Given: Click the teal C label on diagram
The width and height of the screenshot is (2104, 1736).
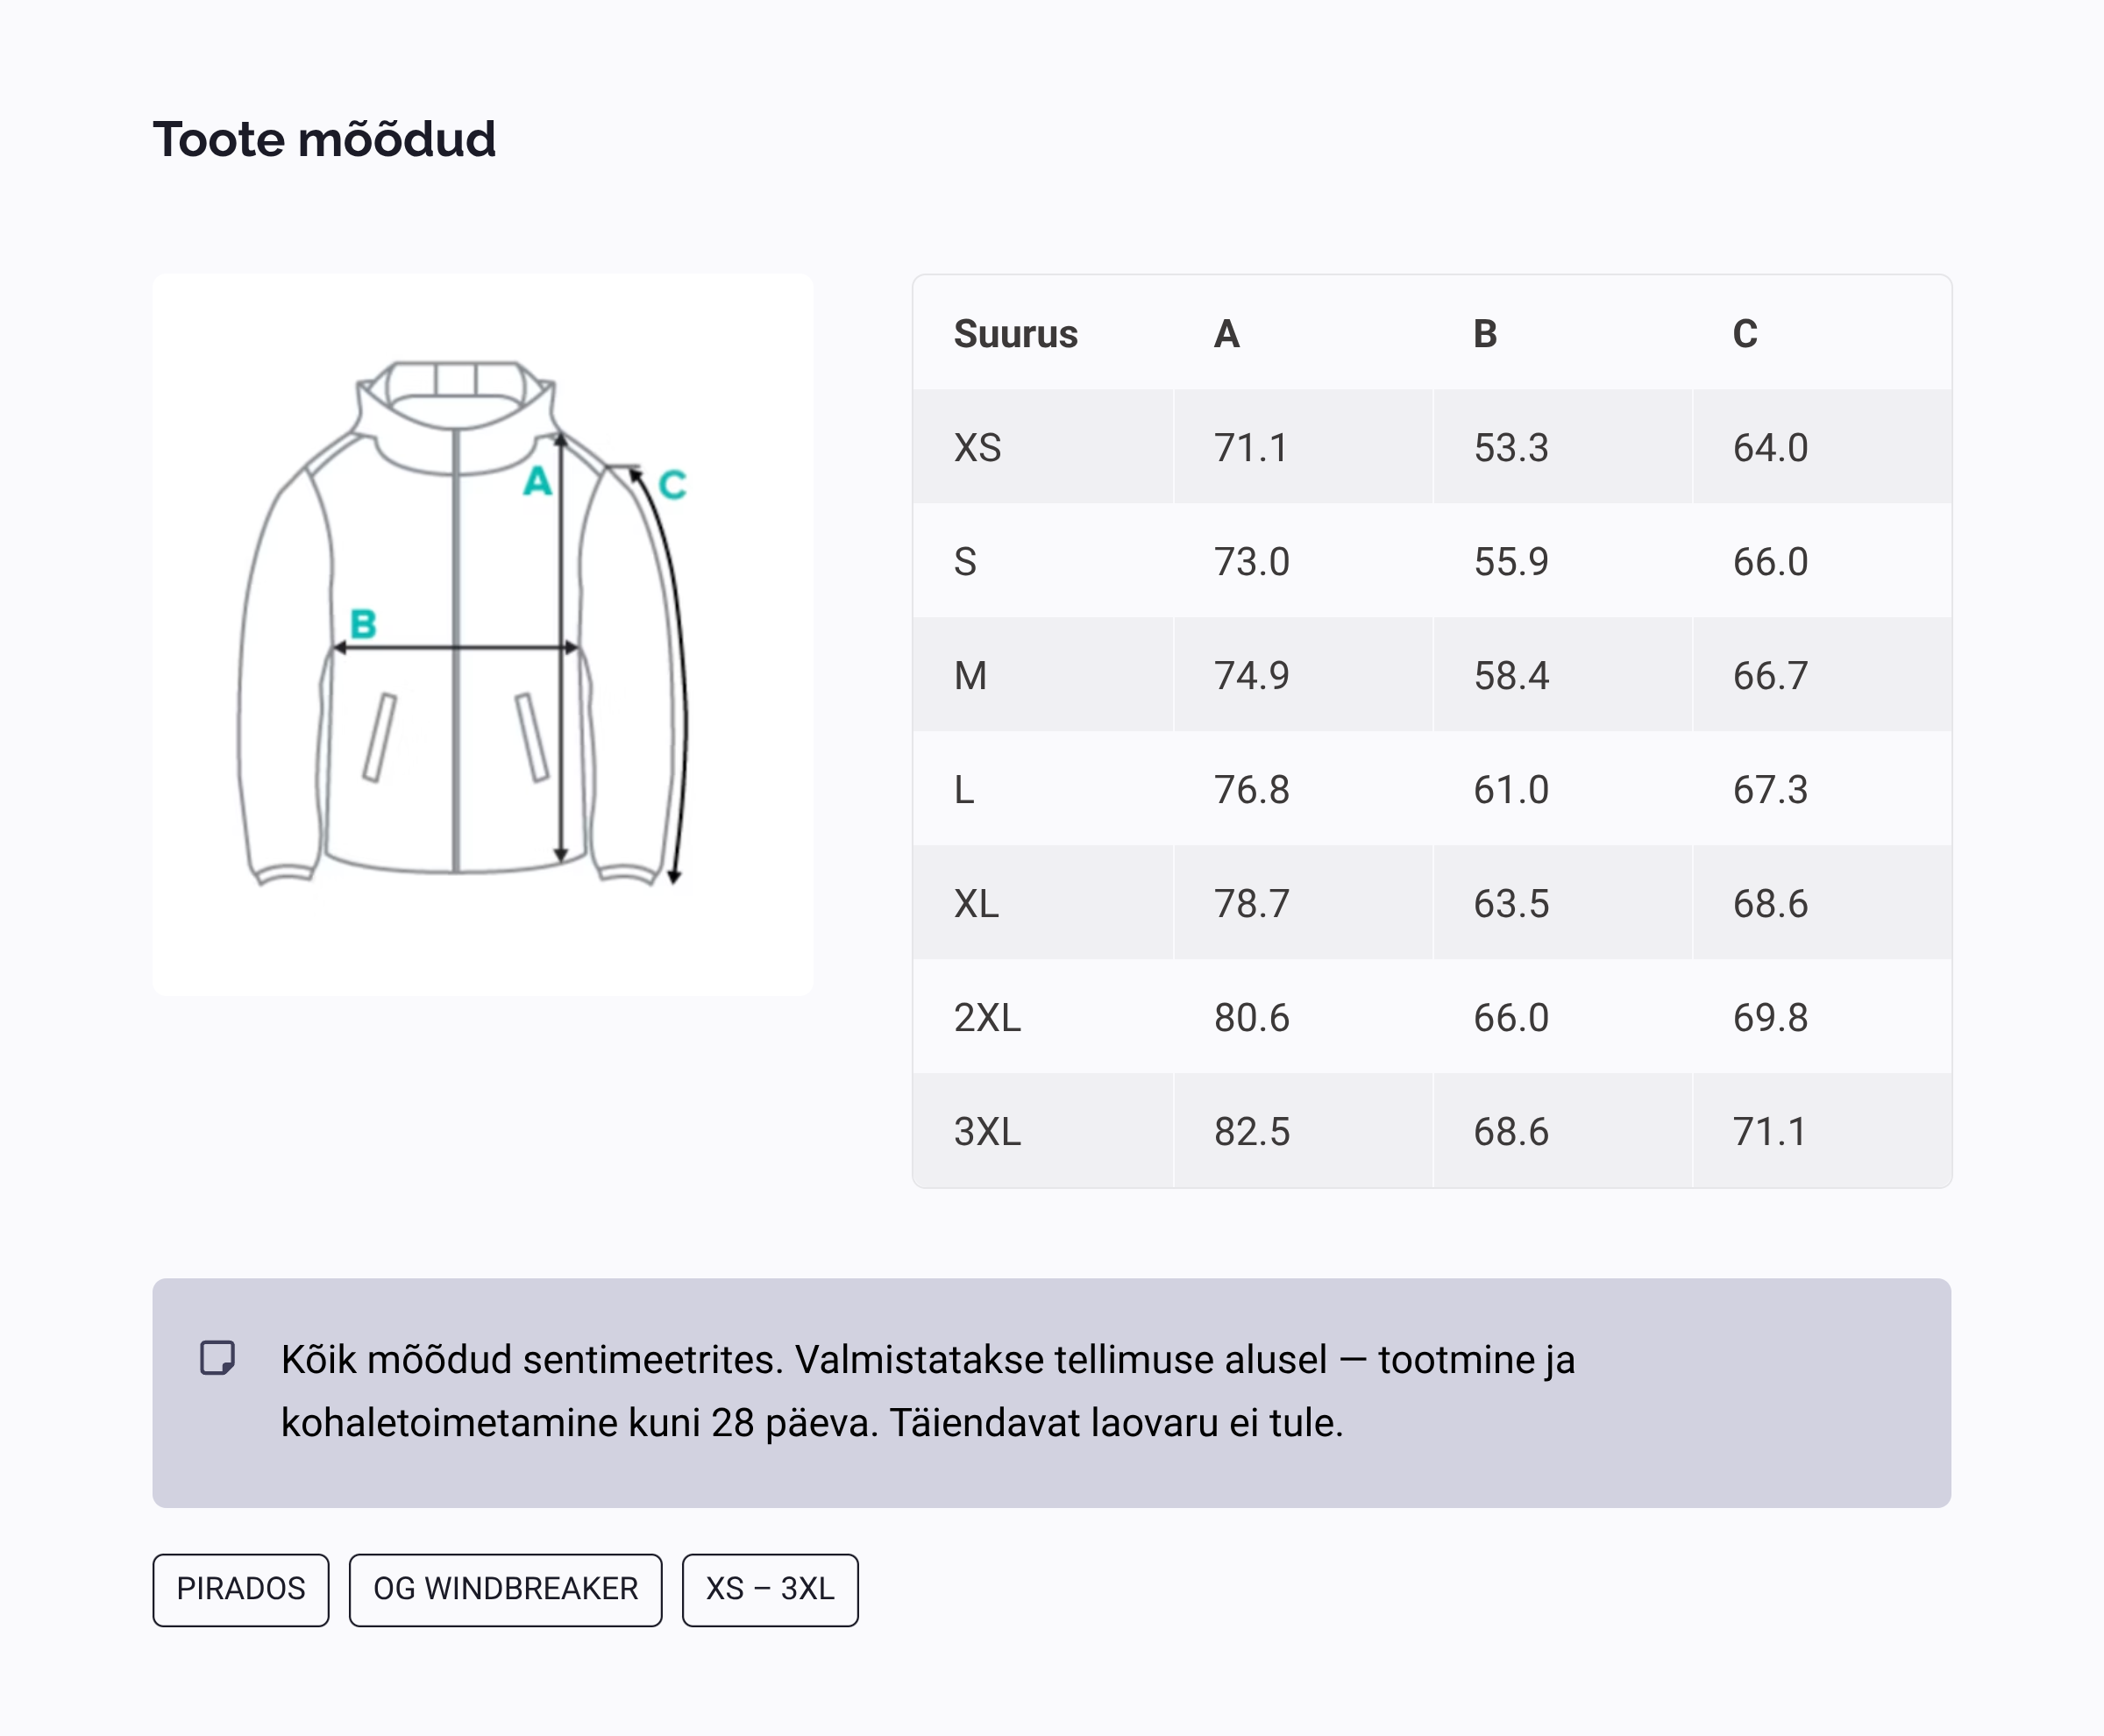Looking at the screenshot, I should [x=672, y=485].
